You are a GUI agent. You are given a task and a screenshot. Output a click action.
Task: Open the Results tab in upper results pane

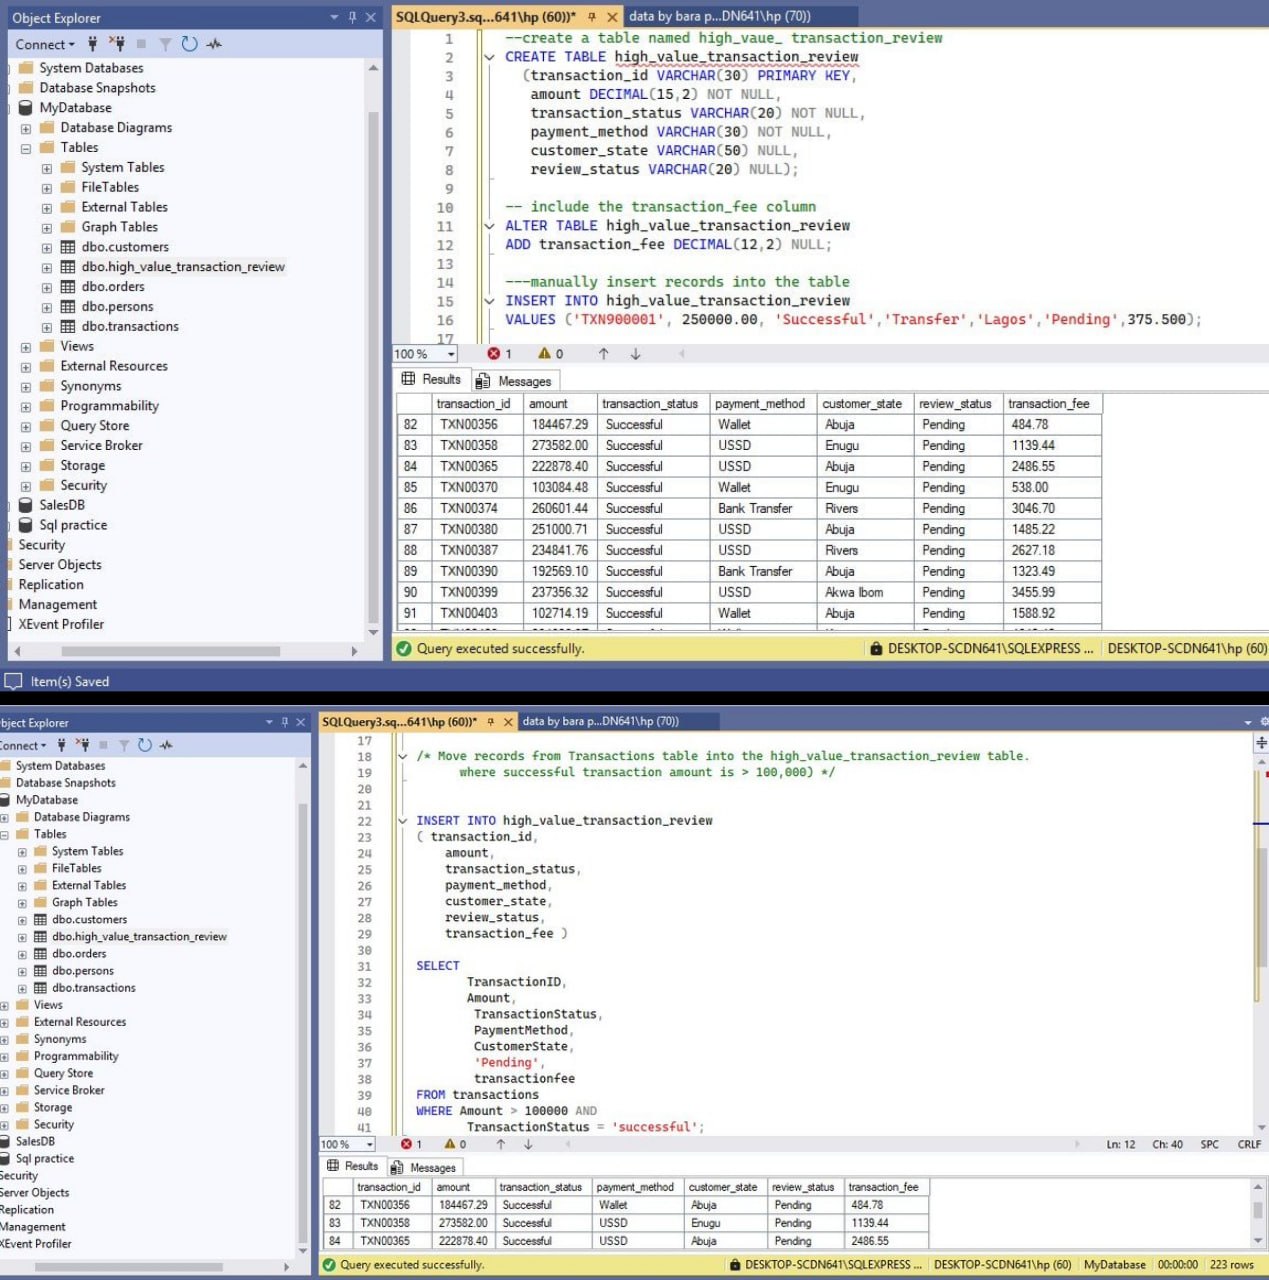click(431, 380)
